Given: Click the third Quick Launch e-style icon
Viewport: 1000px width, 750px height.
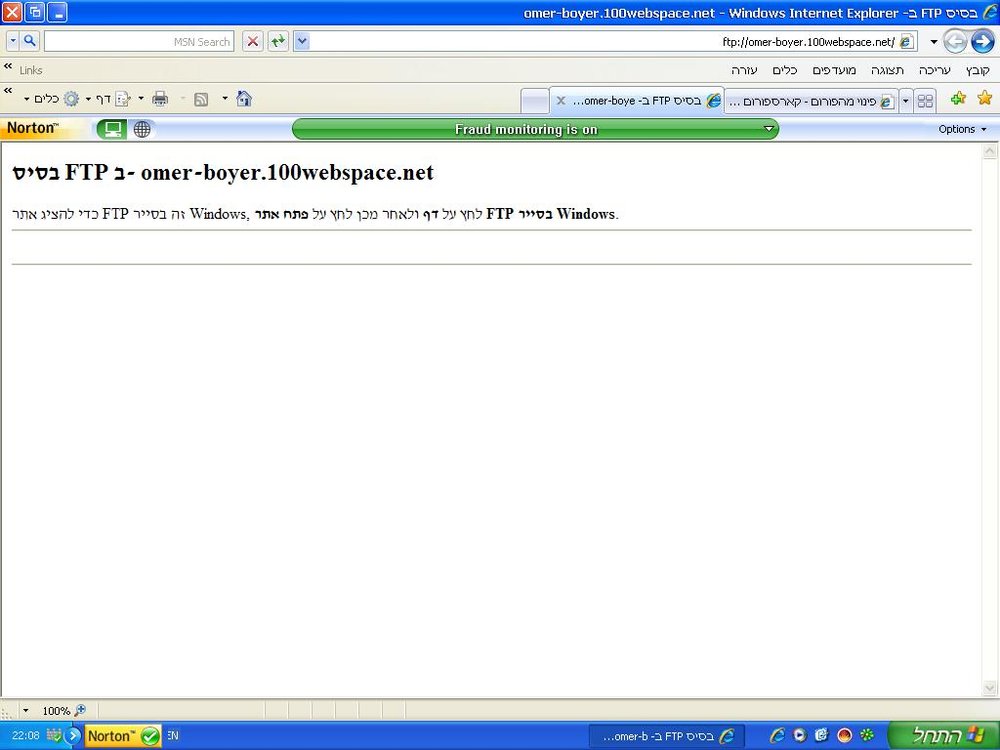Looking at the screenshot, I should pyautogui.click(x=821, y=735).
